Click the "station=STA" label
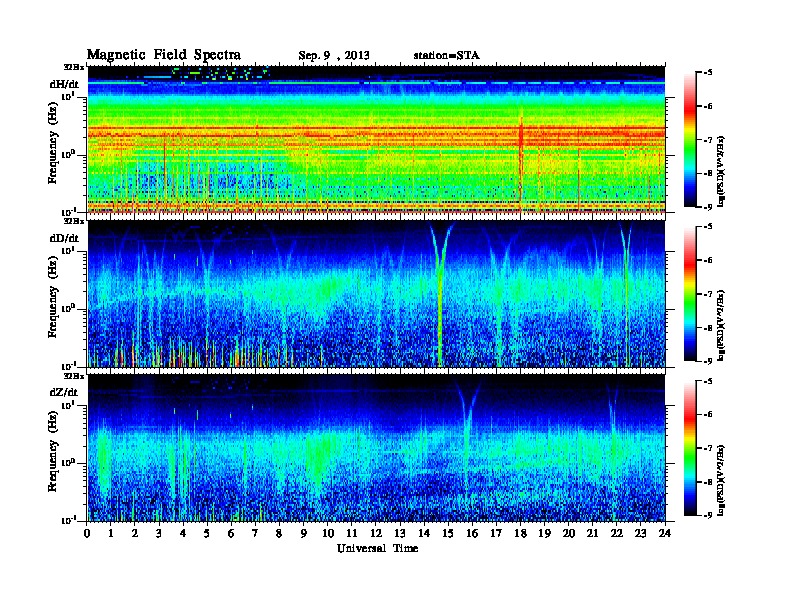The image size is (792, 612). (446, 55)
